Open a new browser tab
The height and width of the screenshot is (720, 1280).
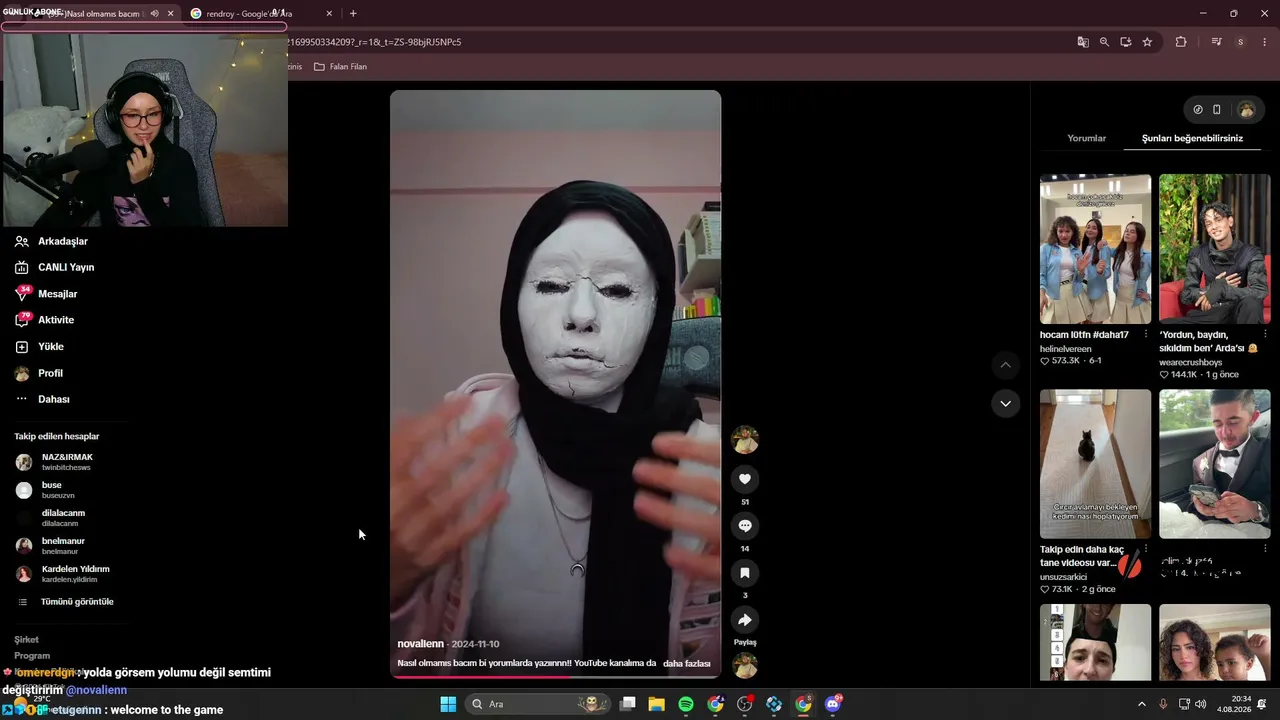pyautogui.click(x=353, y=14)
